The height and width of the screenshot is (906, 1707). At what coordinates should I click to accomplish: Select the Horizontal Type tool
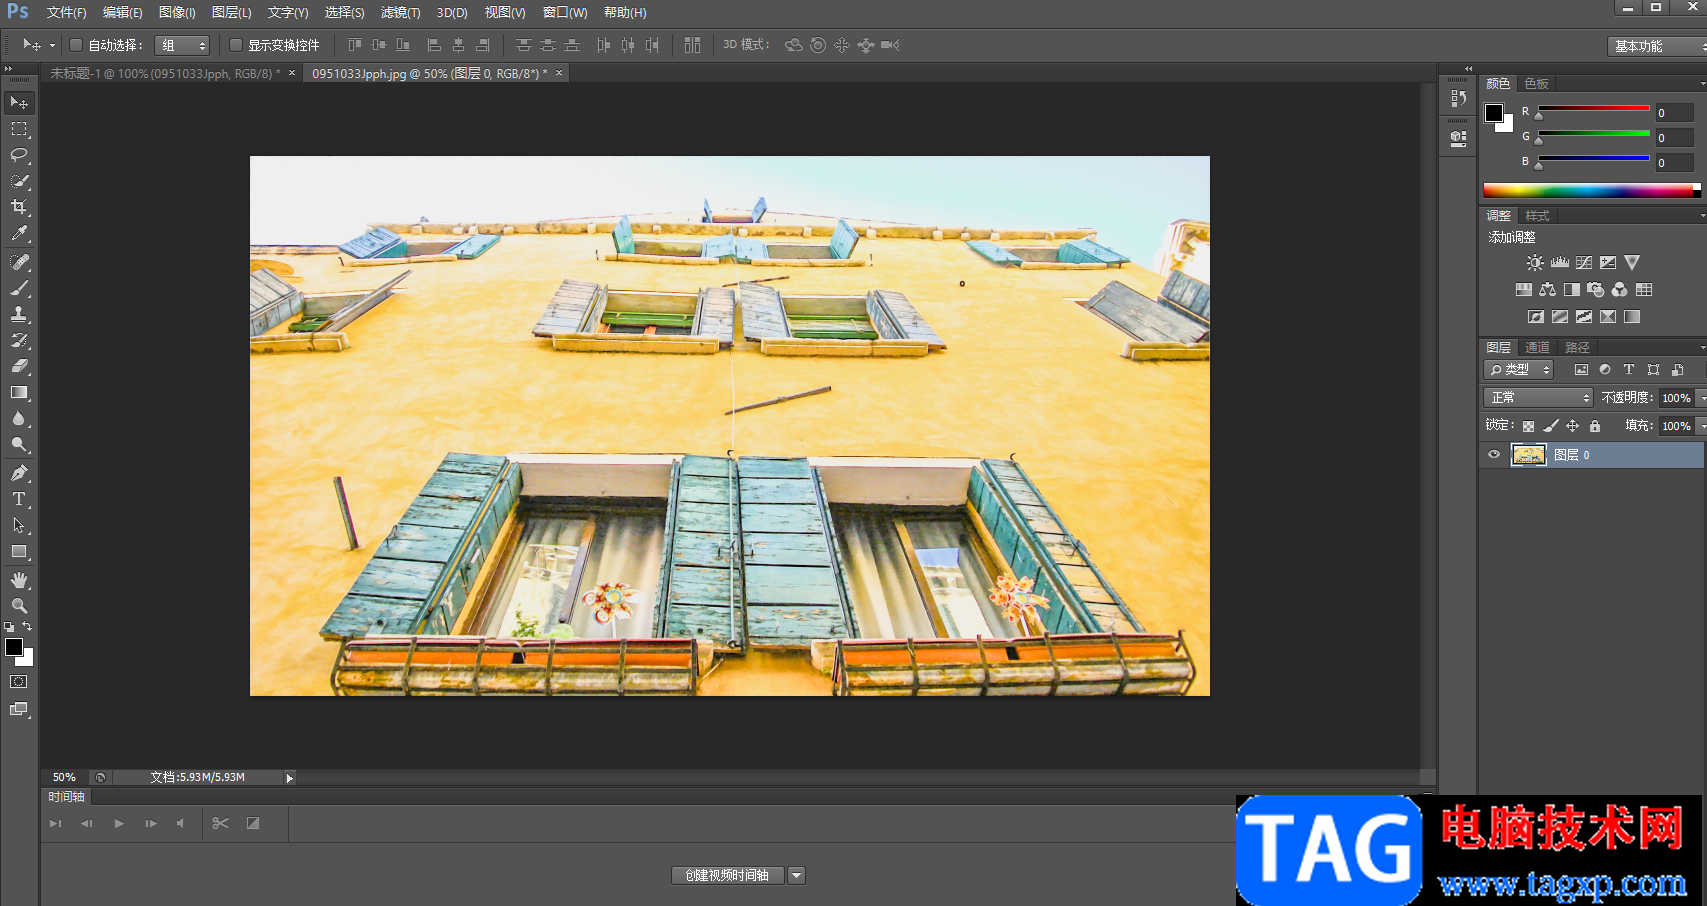coord(19,499)
